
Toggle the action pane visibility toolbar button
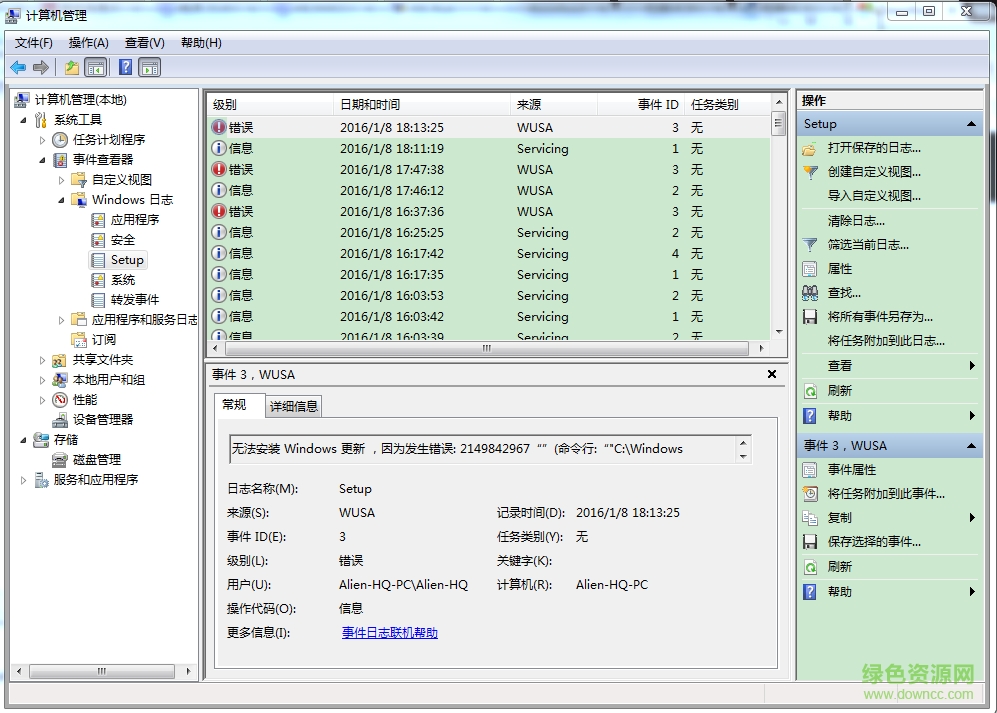(148, 67)
